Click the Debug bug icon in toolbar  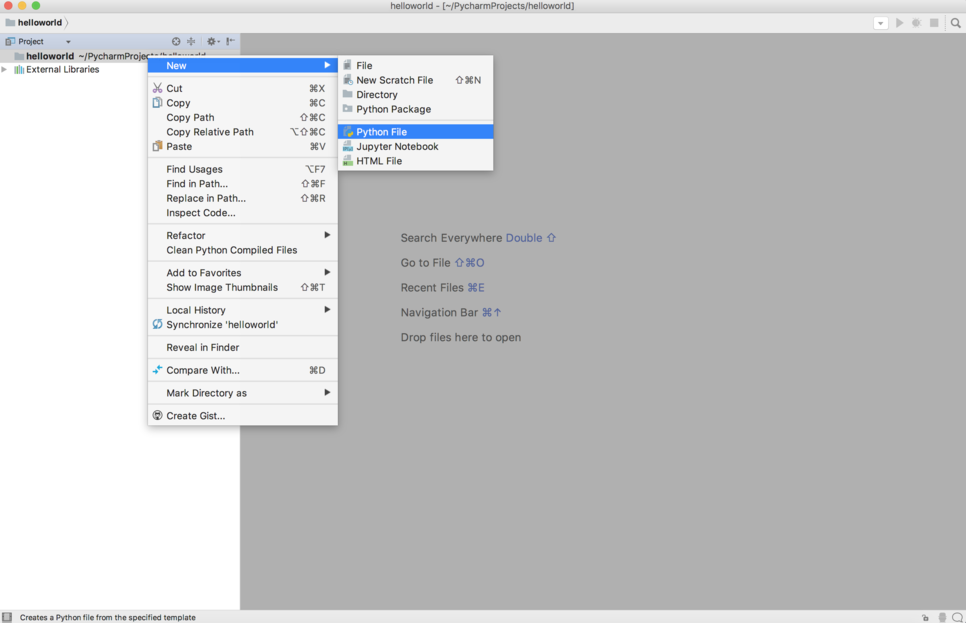(x=917, y=23)
